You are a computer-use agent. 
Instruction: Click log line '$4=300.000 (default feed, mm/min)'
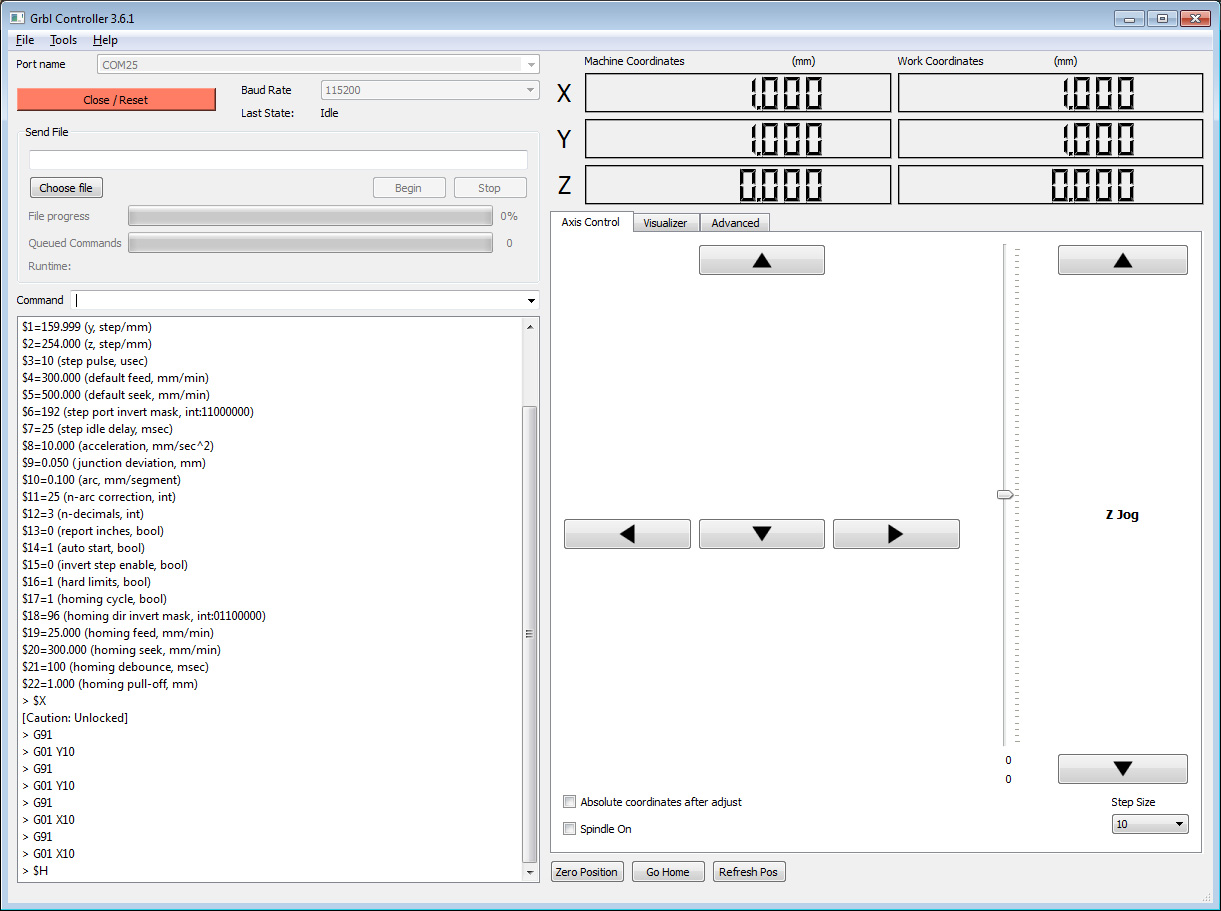click(x=115, y=378)
